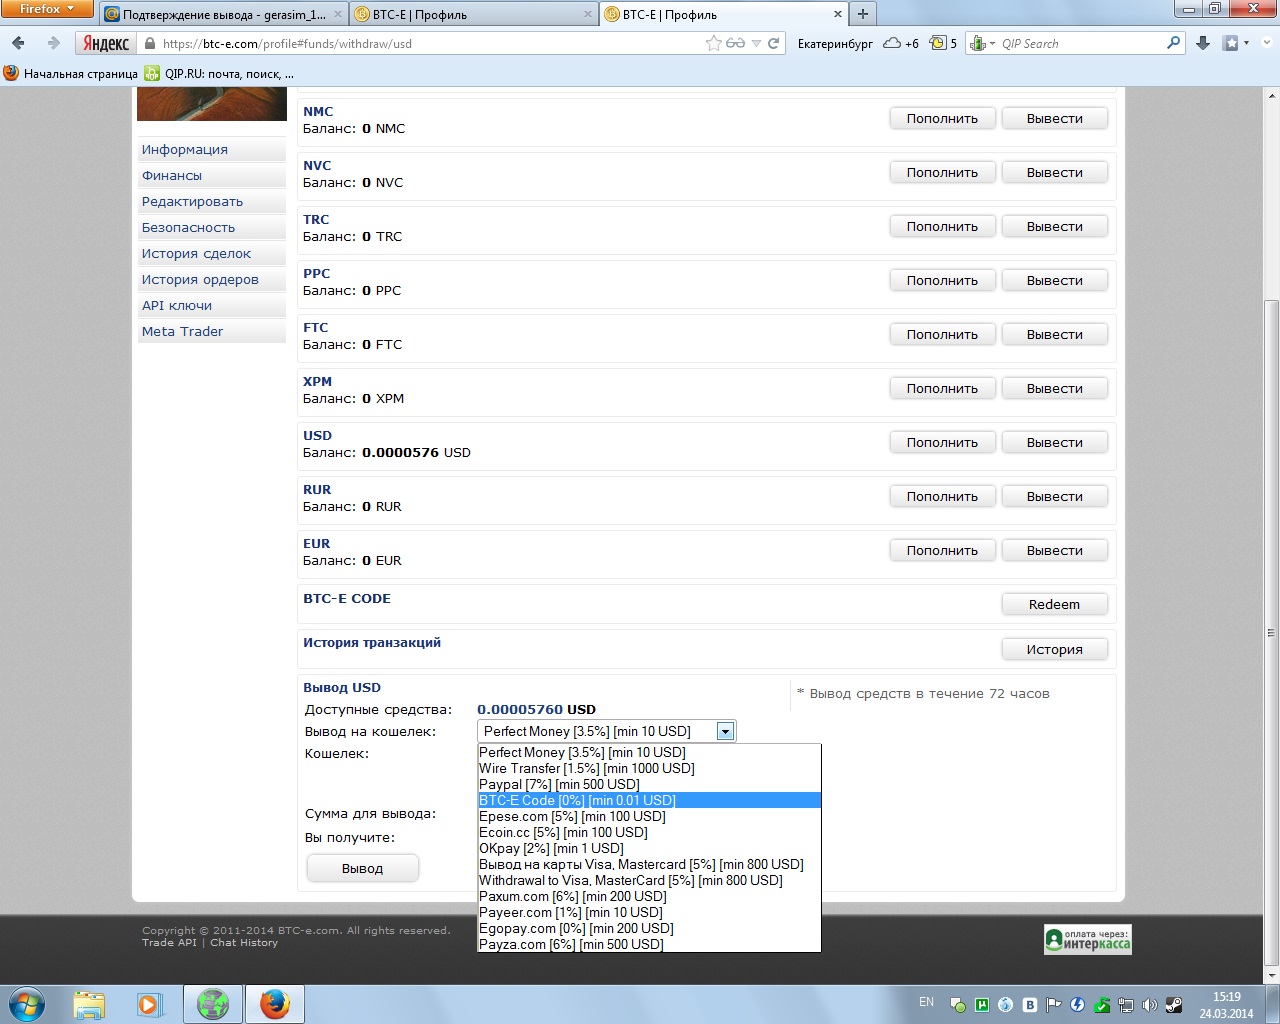Click Пополнить in the EUR row
This screenshot has height=1024, width=1280.
click(942, 550)
